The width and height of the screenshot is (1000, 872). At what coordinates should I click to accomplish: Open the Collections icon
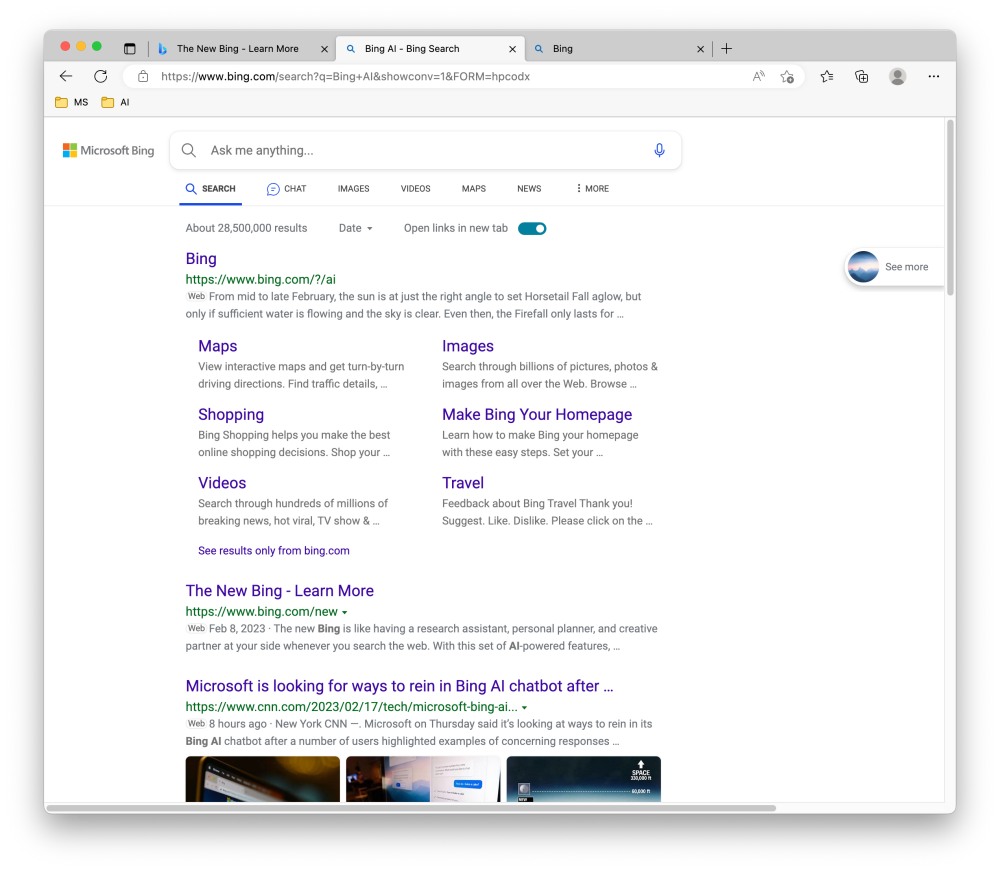point(862,77)
